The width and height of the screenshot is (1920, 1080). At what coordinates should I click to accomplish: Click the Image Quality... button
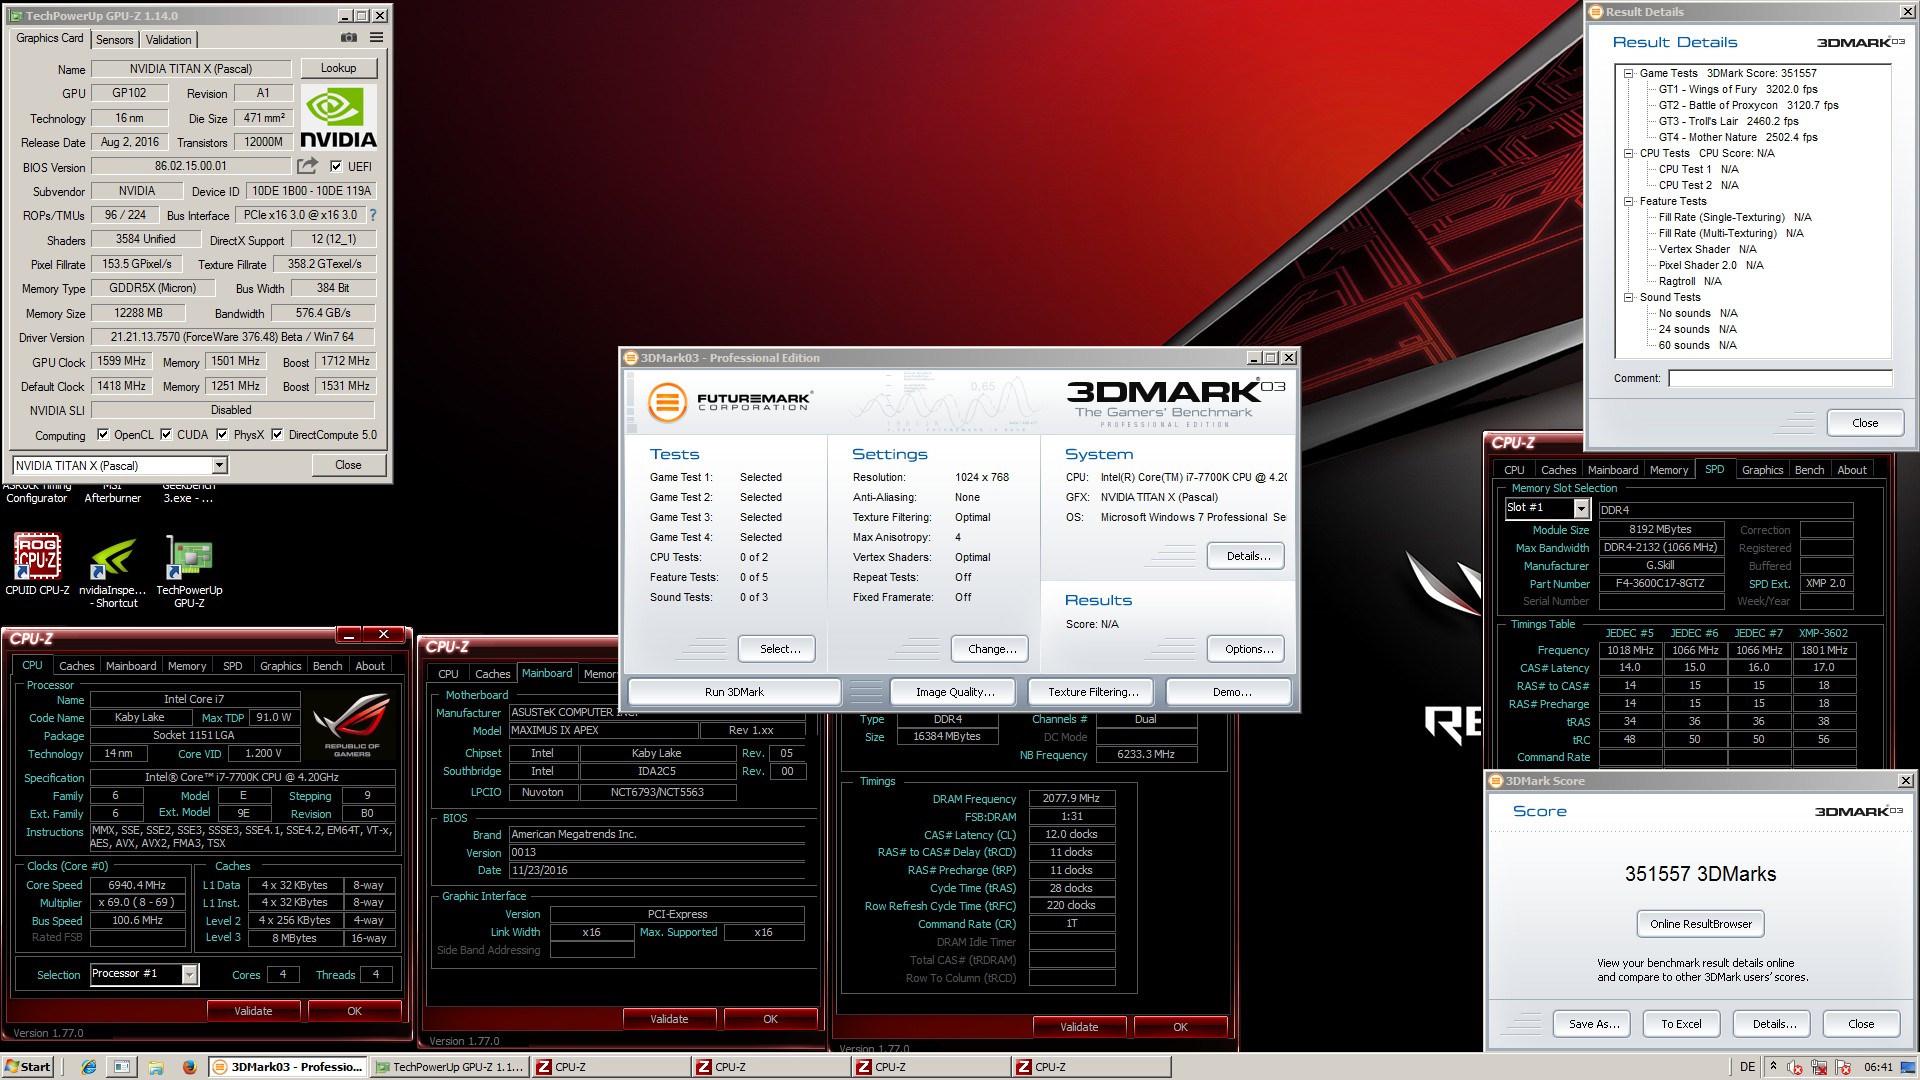(x=955, y=692)
